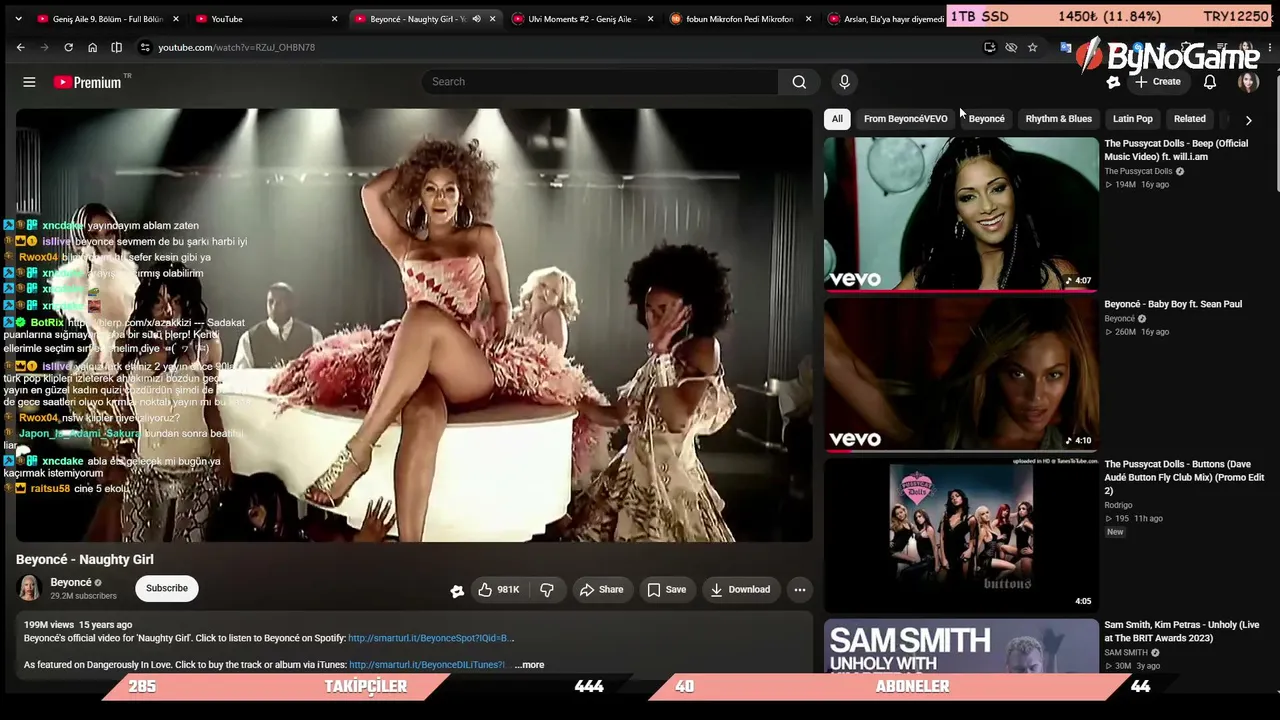This screenshot has width=1280, height=720.
Task: Open Beyoncé Baby Boy video thumbnail
Action: (961, 374)
